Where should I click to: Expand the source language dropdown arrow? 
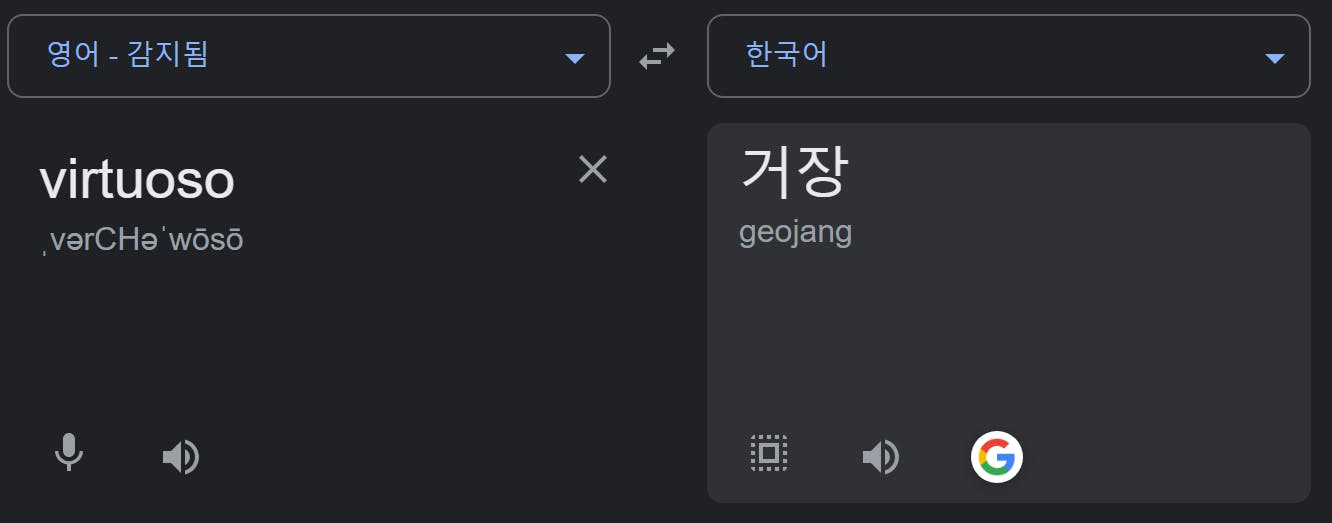574,58
